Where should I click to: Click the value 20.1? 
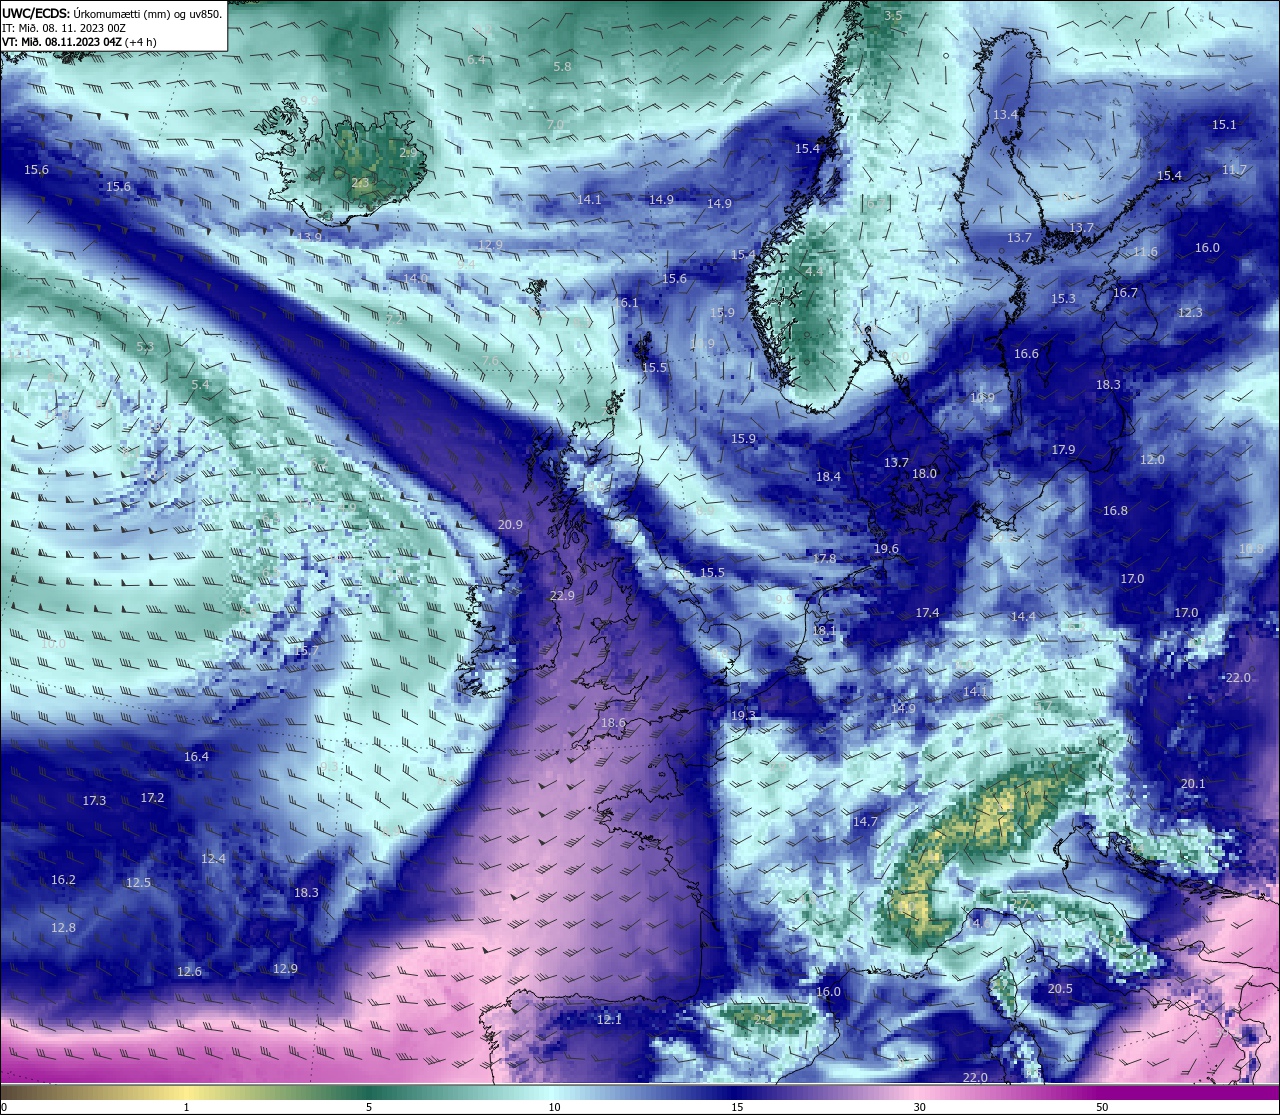click(x=1193, y=783)
